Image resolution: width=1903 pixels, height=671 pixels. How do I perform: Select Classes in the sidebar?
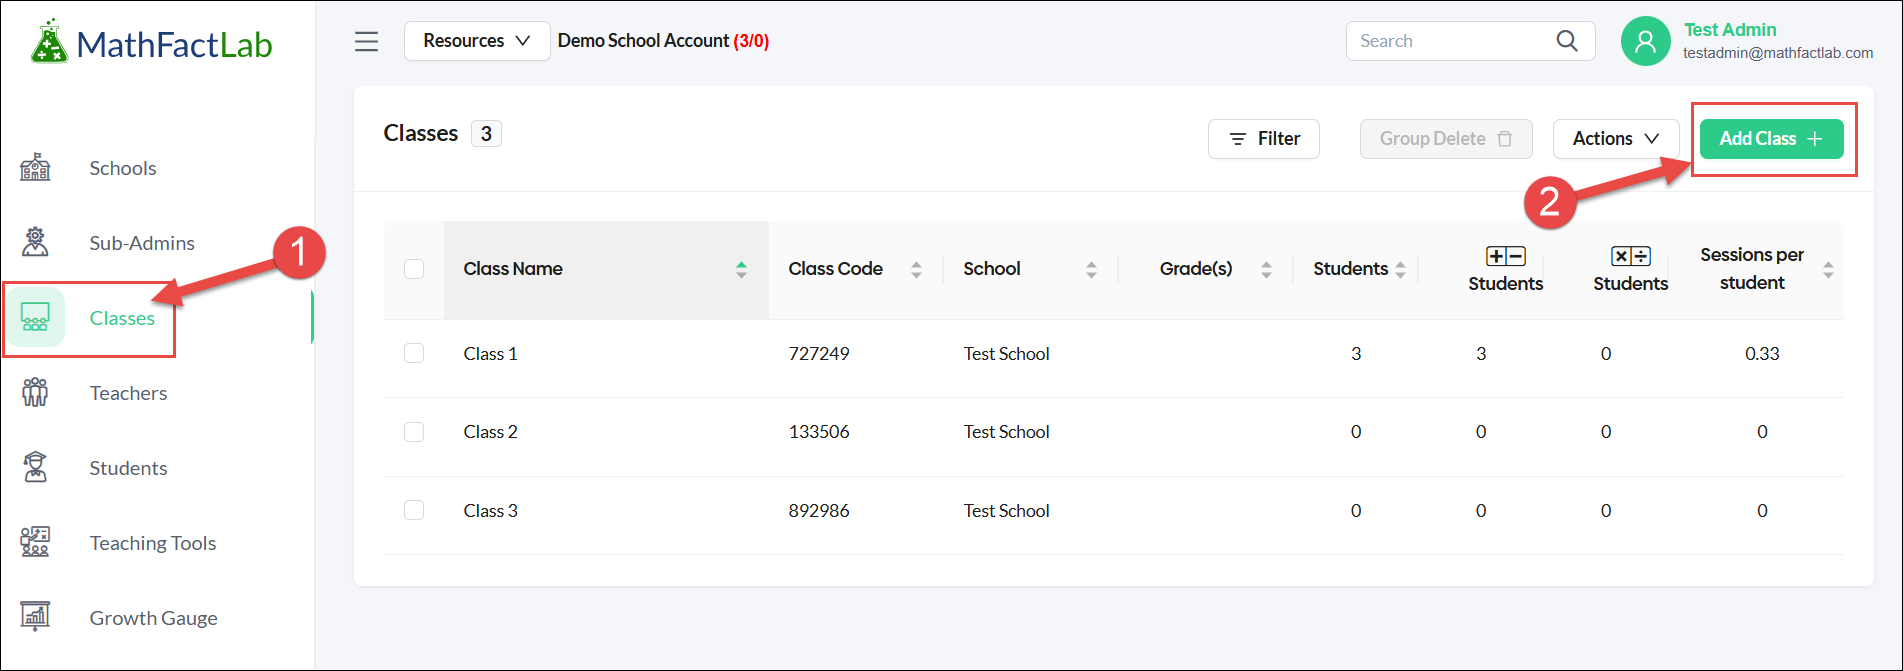(x=122, y=318)
